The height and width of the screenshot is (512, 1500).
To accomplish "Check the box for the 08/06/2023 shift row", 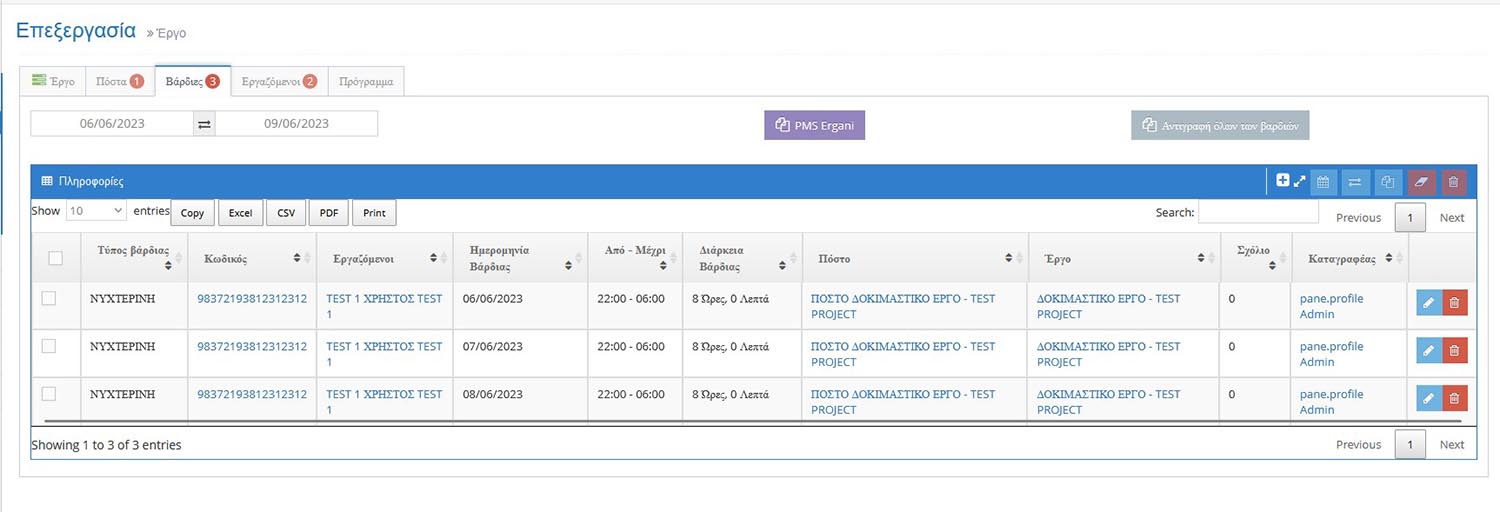I will 48,394.
